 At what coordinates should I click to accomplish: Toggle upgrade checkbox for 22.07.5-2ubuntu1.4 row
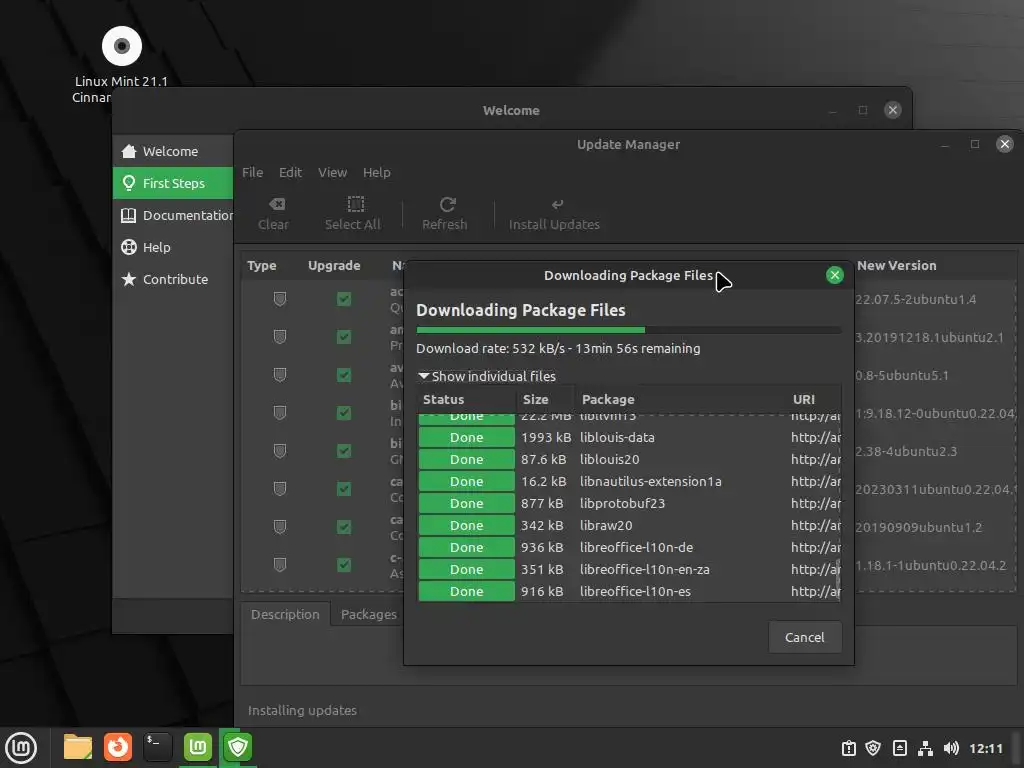[x=344, y=299]
